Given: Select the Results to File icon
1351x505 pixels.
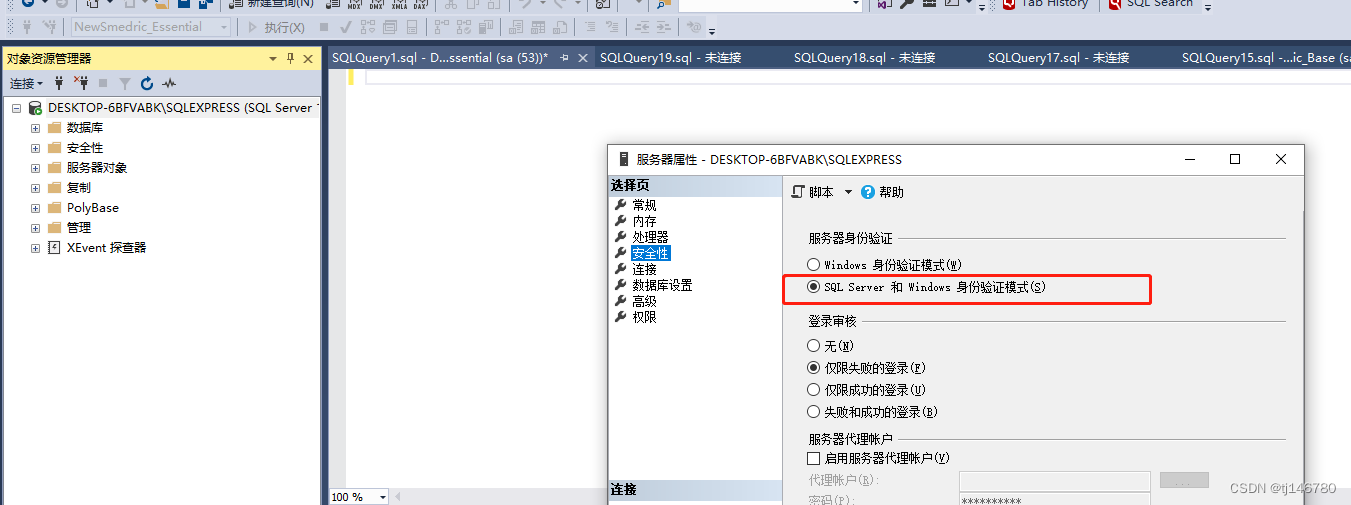Looking at the screenshot, I should [x=560, y=27].
